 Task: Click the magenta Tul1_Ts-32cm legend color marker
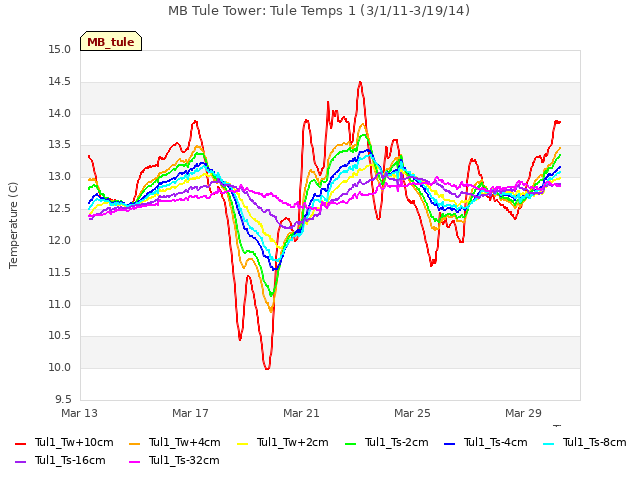click(134, 462)
